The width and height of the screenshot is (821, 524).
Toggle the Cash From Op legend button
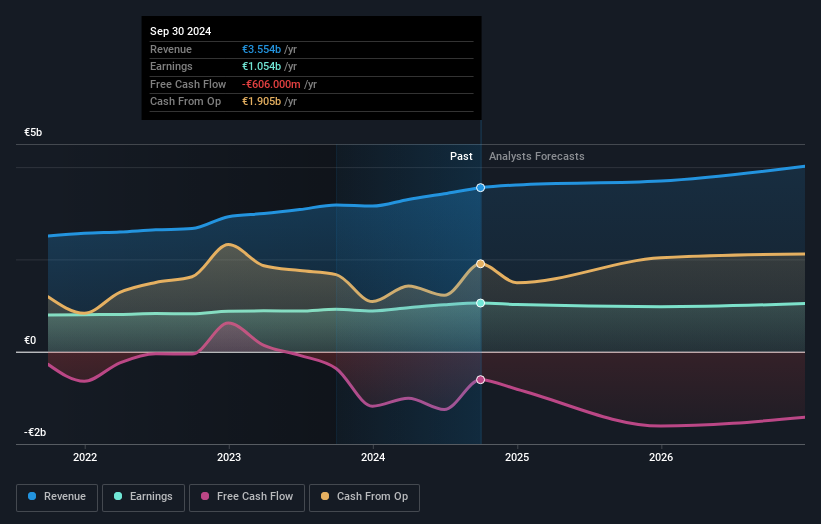(364, 497)
